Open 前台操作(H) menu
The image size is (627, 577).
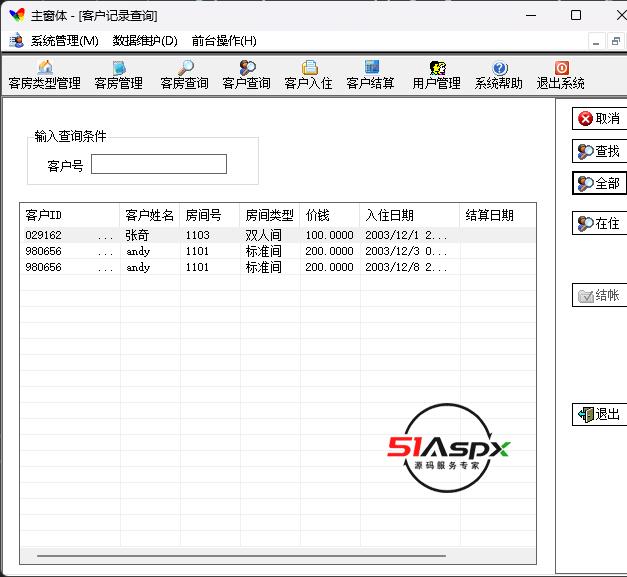(x=224, y=41)
